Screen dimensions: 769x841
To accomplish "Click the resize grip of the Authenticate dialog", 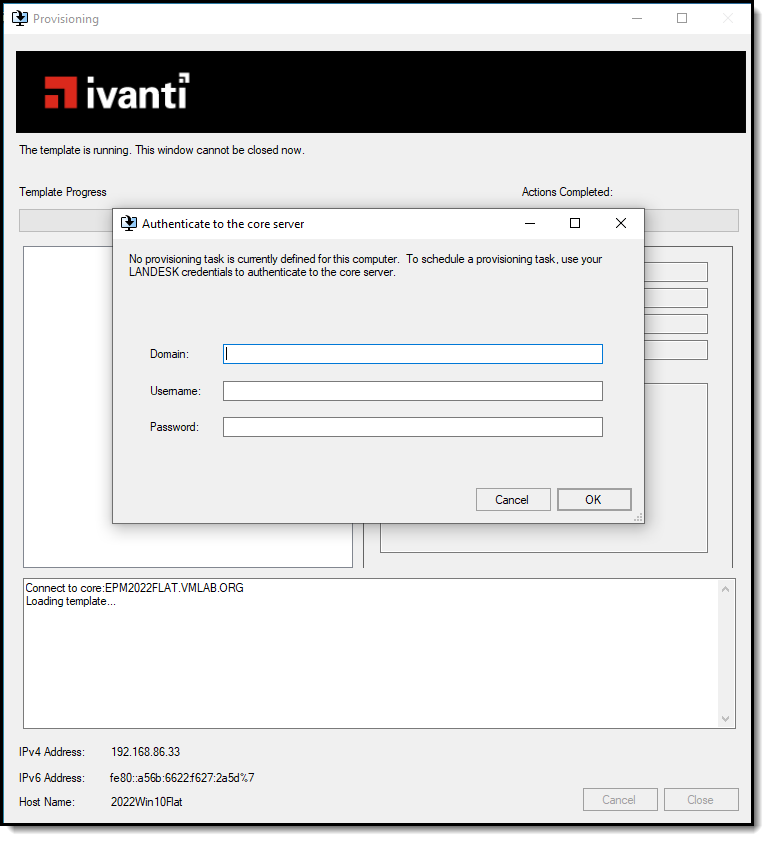I will coord(638,517).
